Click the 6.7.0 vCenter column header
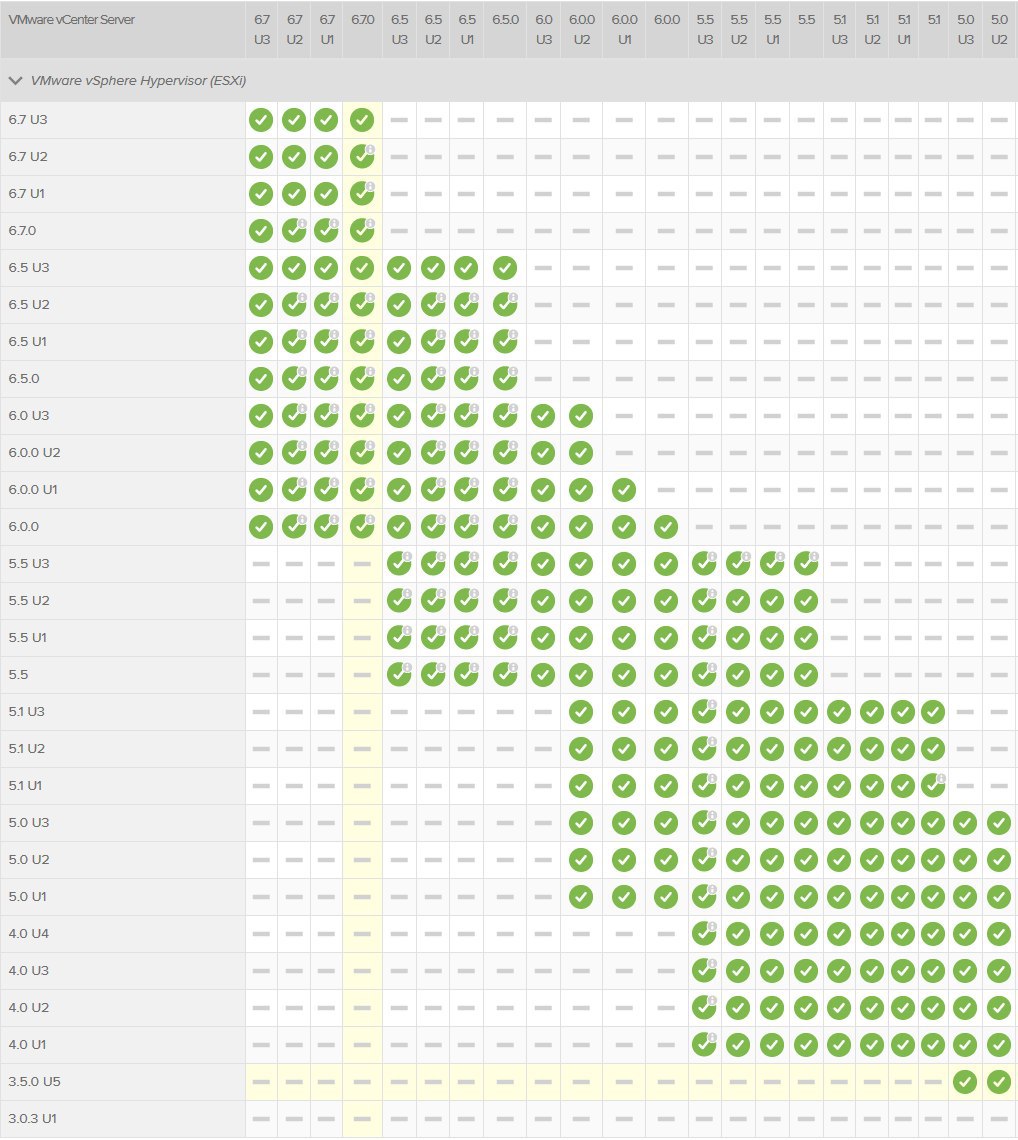This screenshot has width=1018, height=1140. (x=362, y=20)
